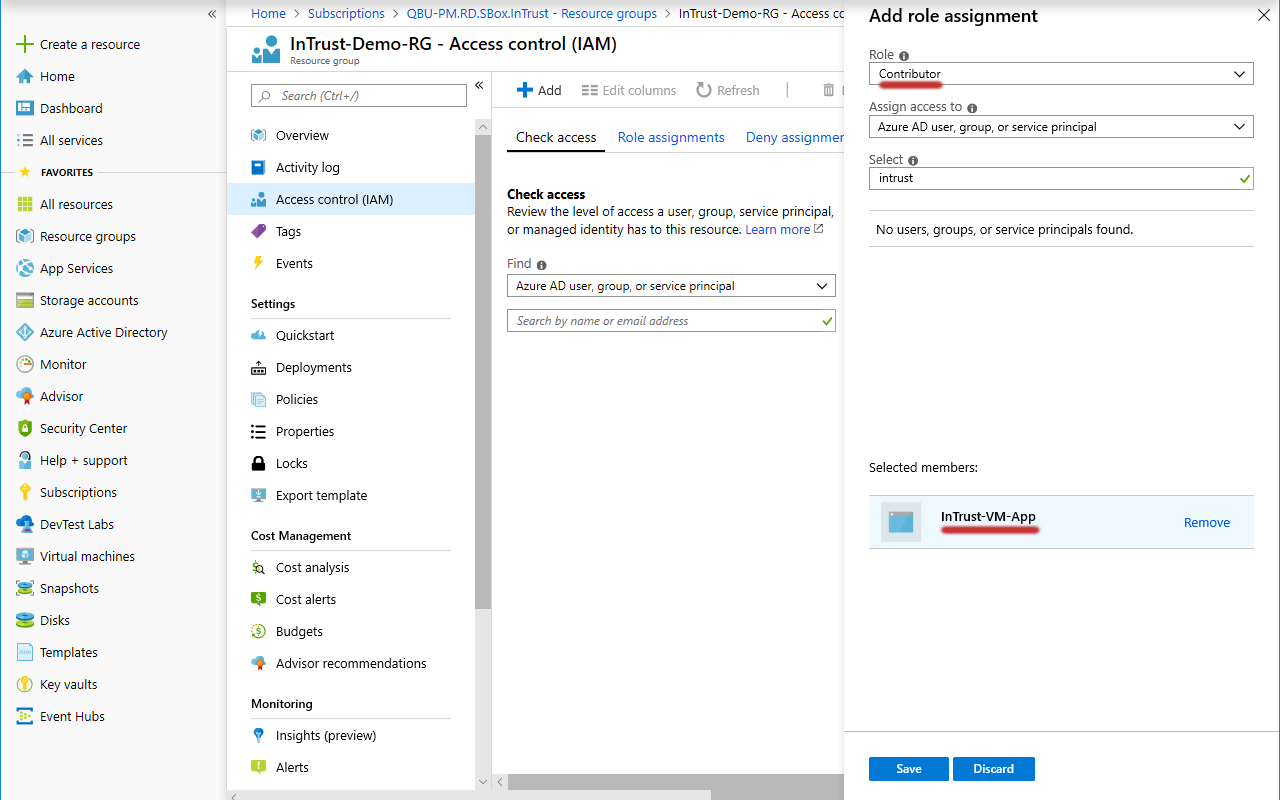Click the Azure Active Directory sidebar icon

(25, 332)
